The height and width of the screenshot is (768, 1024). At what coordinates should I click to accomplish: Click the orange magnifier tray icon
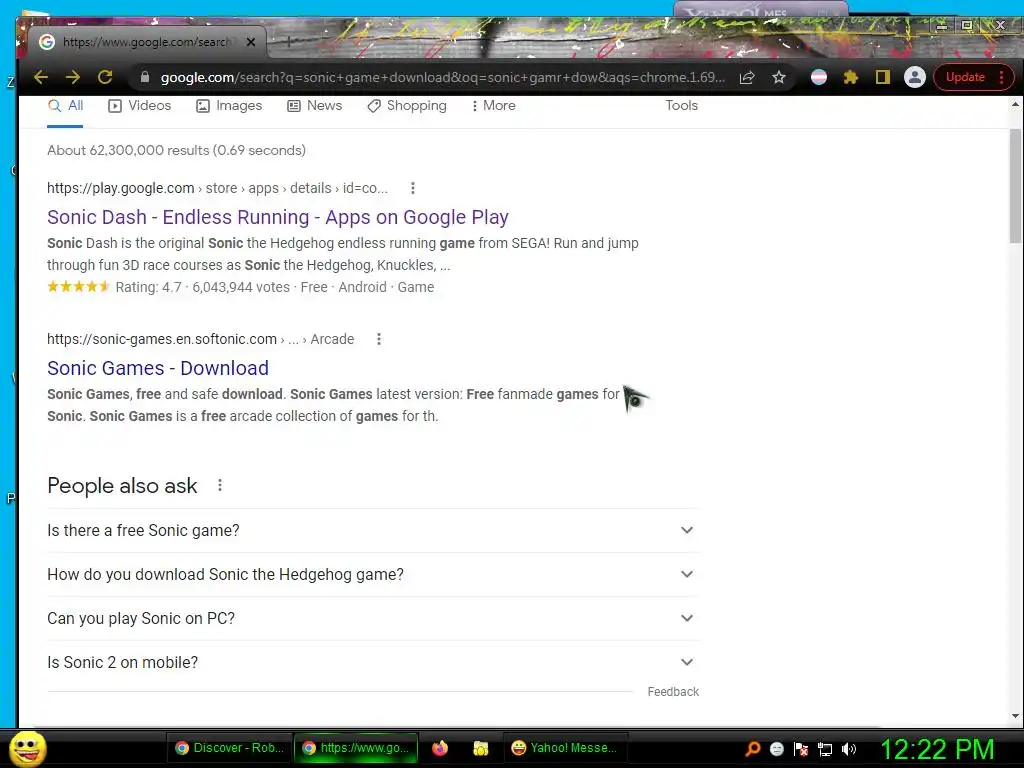[752, 748]
